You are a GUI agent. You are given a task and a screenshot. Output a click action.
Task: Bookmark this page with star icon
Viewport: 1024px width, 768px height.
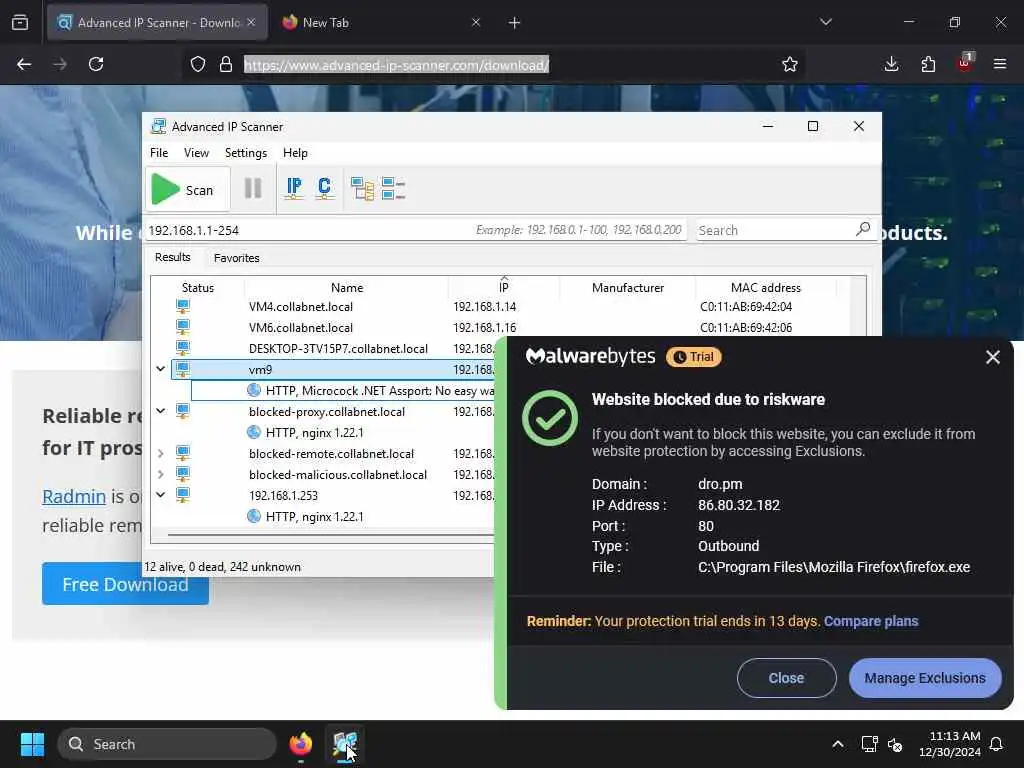pyautogui.click(x=790, y=64)
